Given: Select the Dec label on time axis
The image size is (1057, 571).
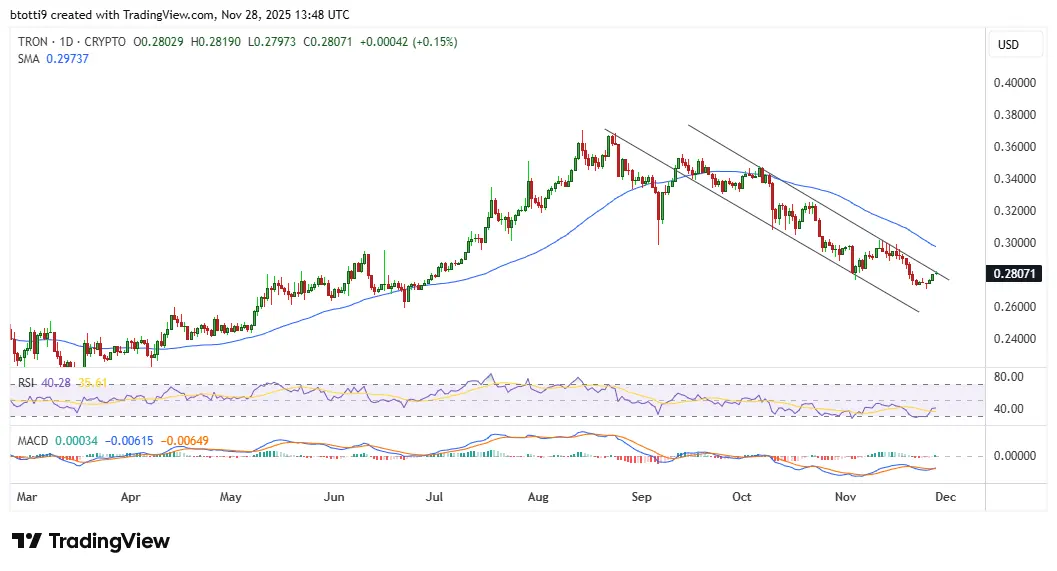Looking at the screenshot, I should click(944, 496).
